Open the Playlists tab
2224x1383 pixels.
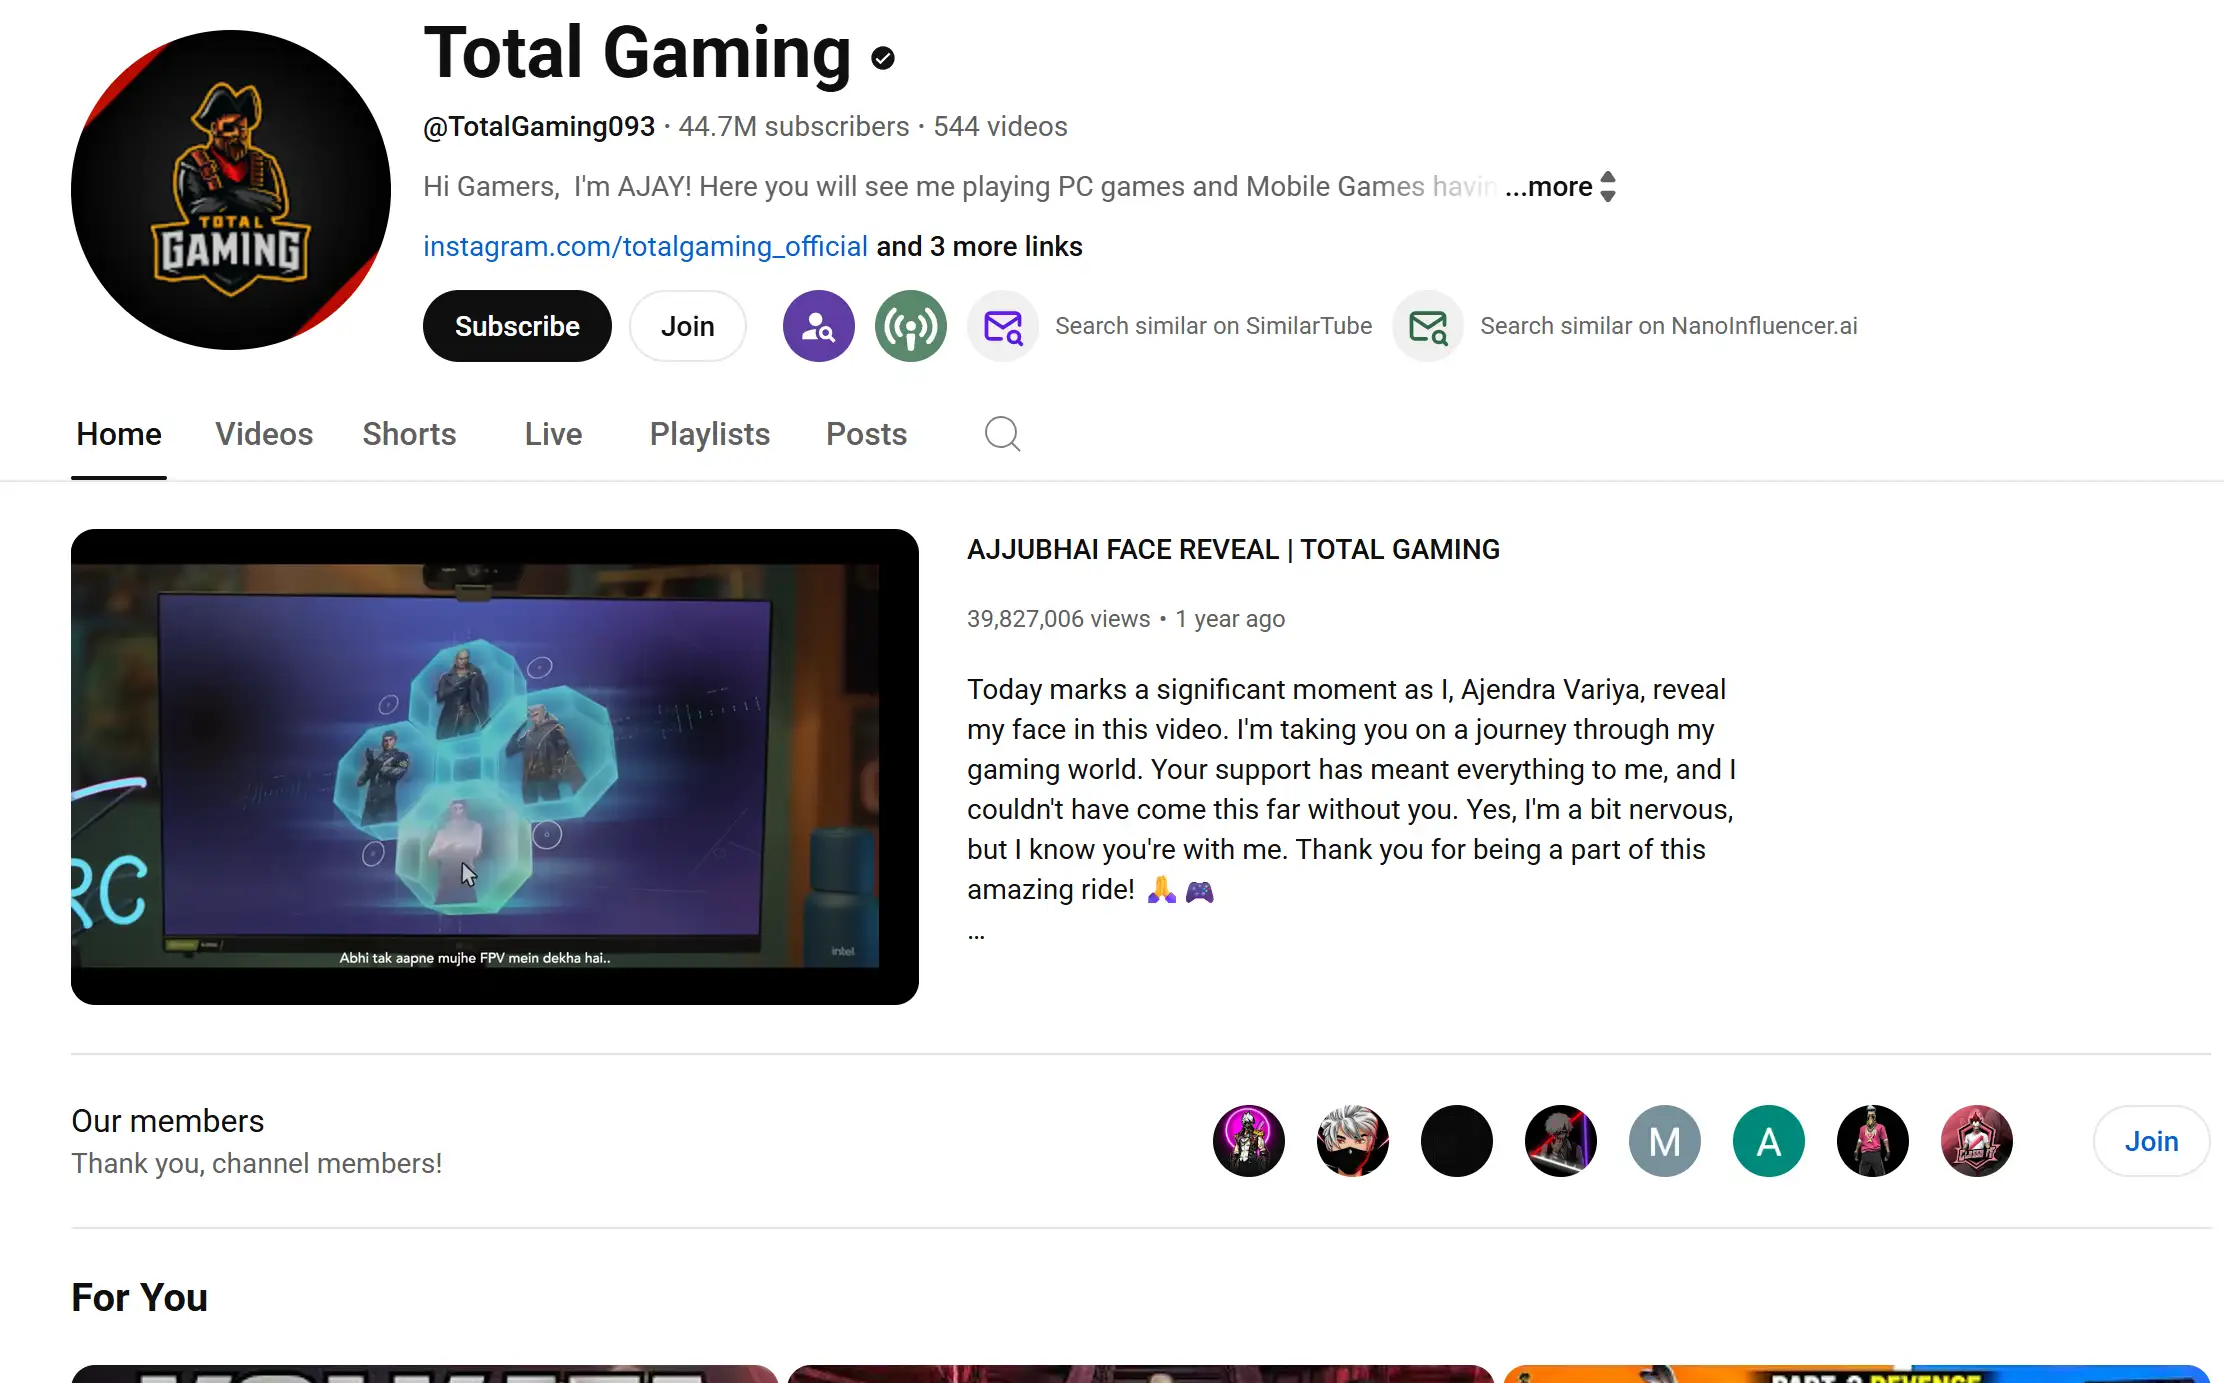[x=710, y=434]
